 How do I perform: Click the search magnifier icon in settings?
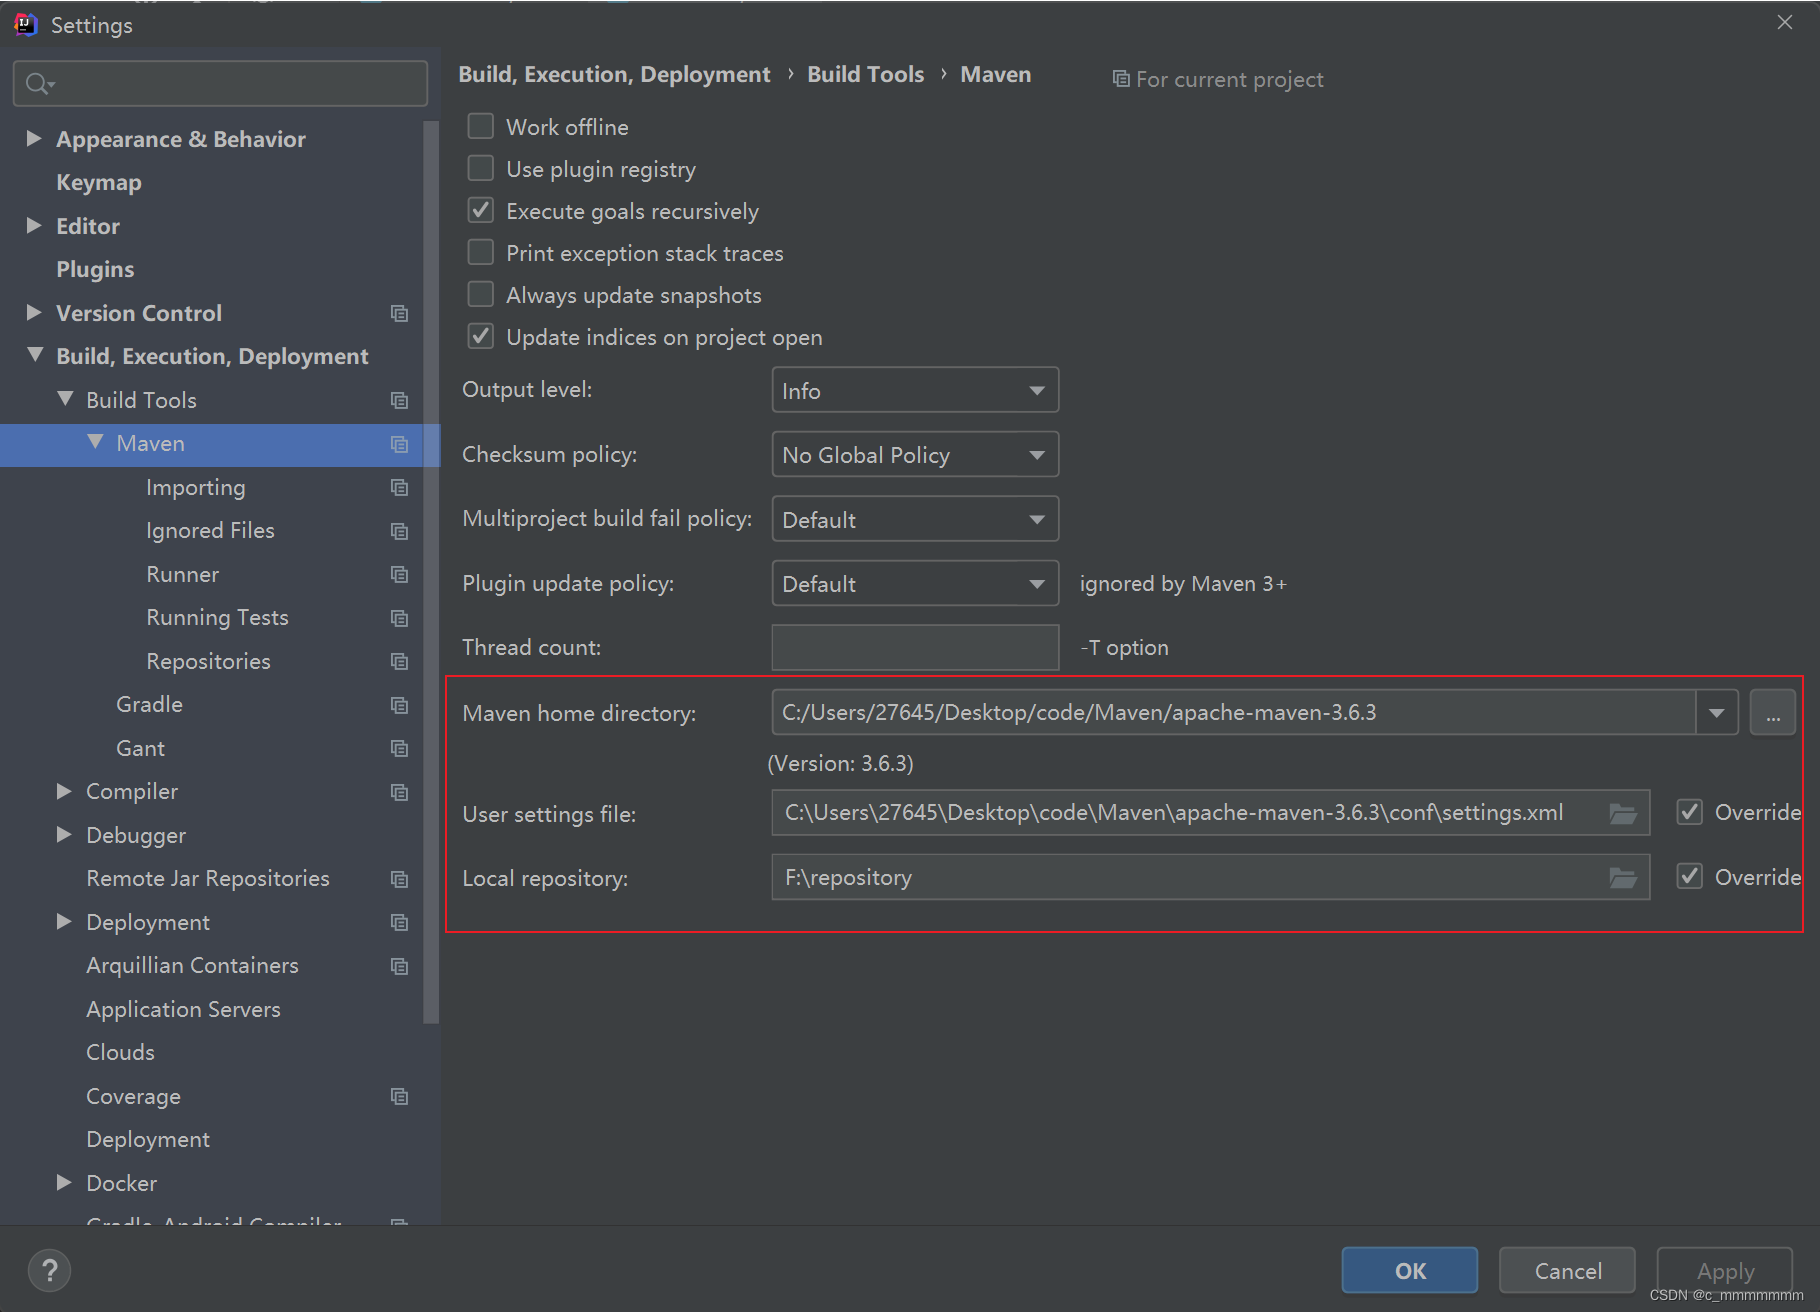[x=38, y=84]
